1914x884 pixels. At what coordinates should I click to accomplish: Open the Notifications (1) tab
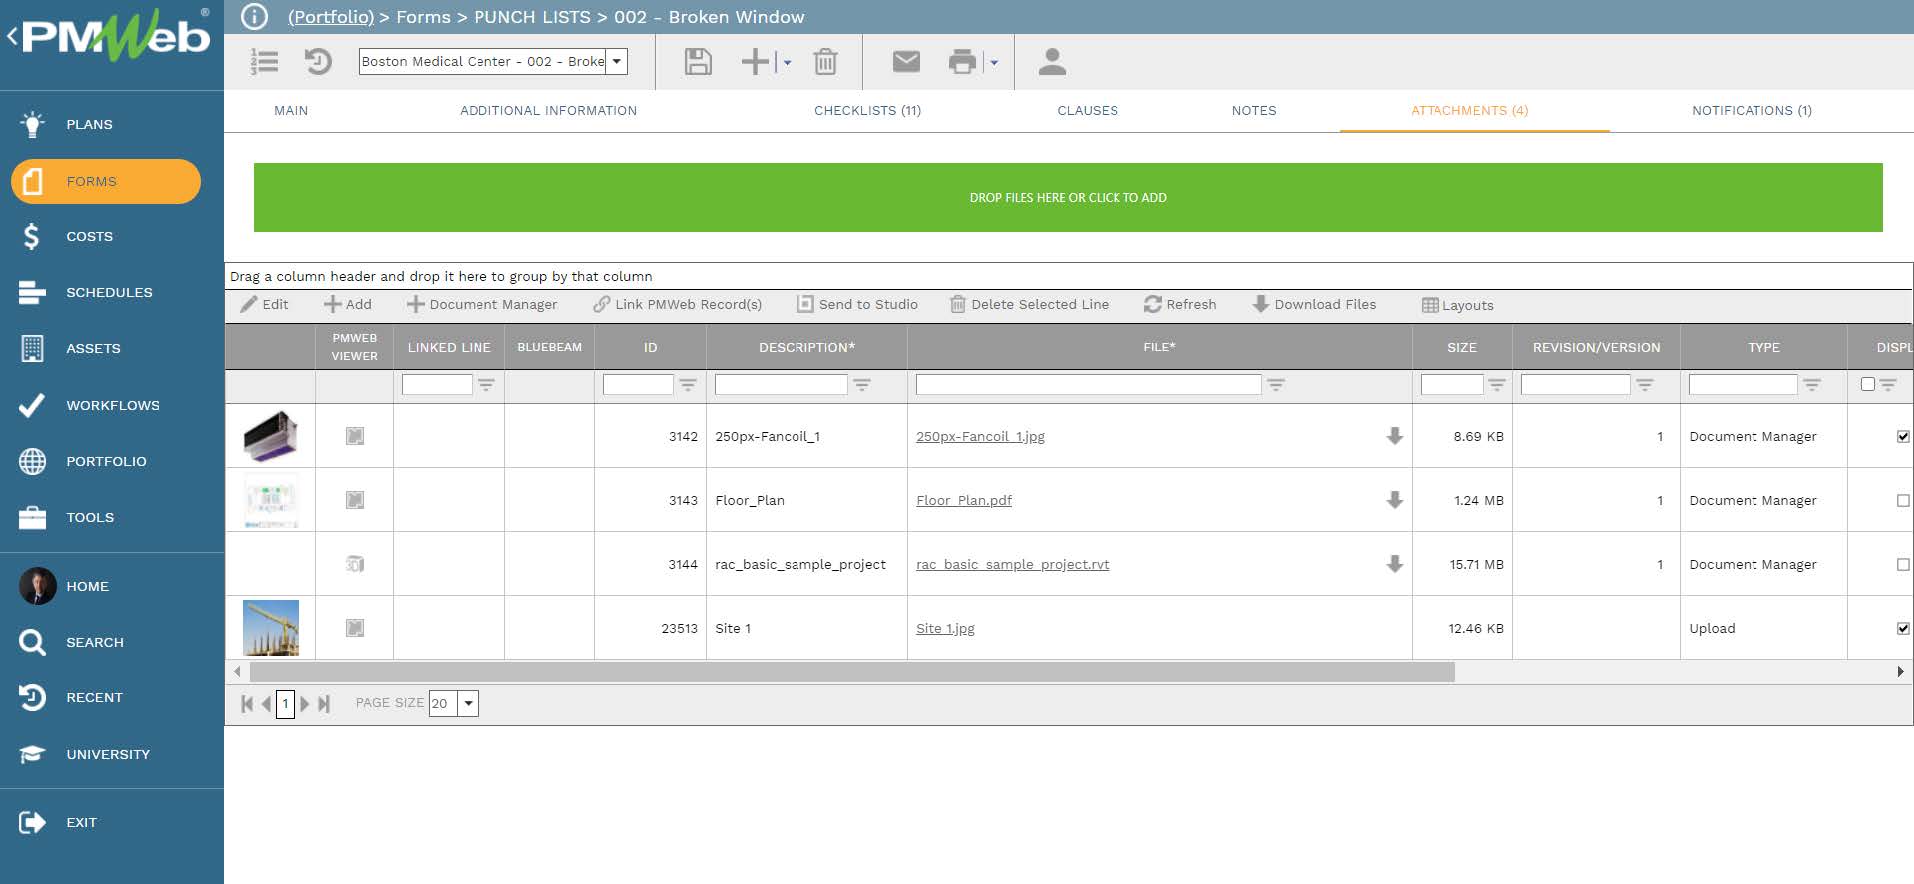[x=1751, y=111]
